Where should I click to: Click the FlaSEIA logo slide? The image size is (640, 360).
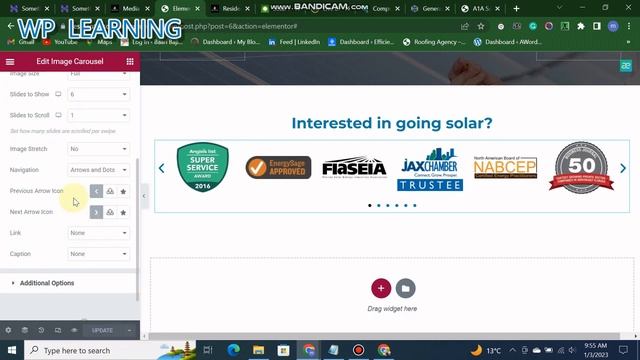pos(354,167)
